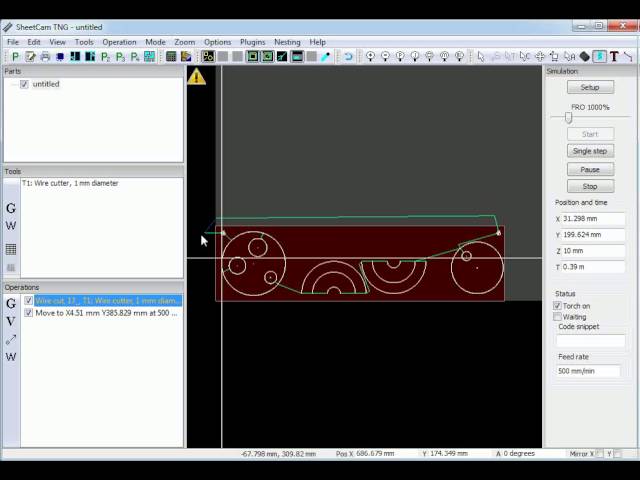Click the yellow shapes view icon in toolbar
Image resolution: width=640 pixels, height=480 pixels.
[208, 56]
